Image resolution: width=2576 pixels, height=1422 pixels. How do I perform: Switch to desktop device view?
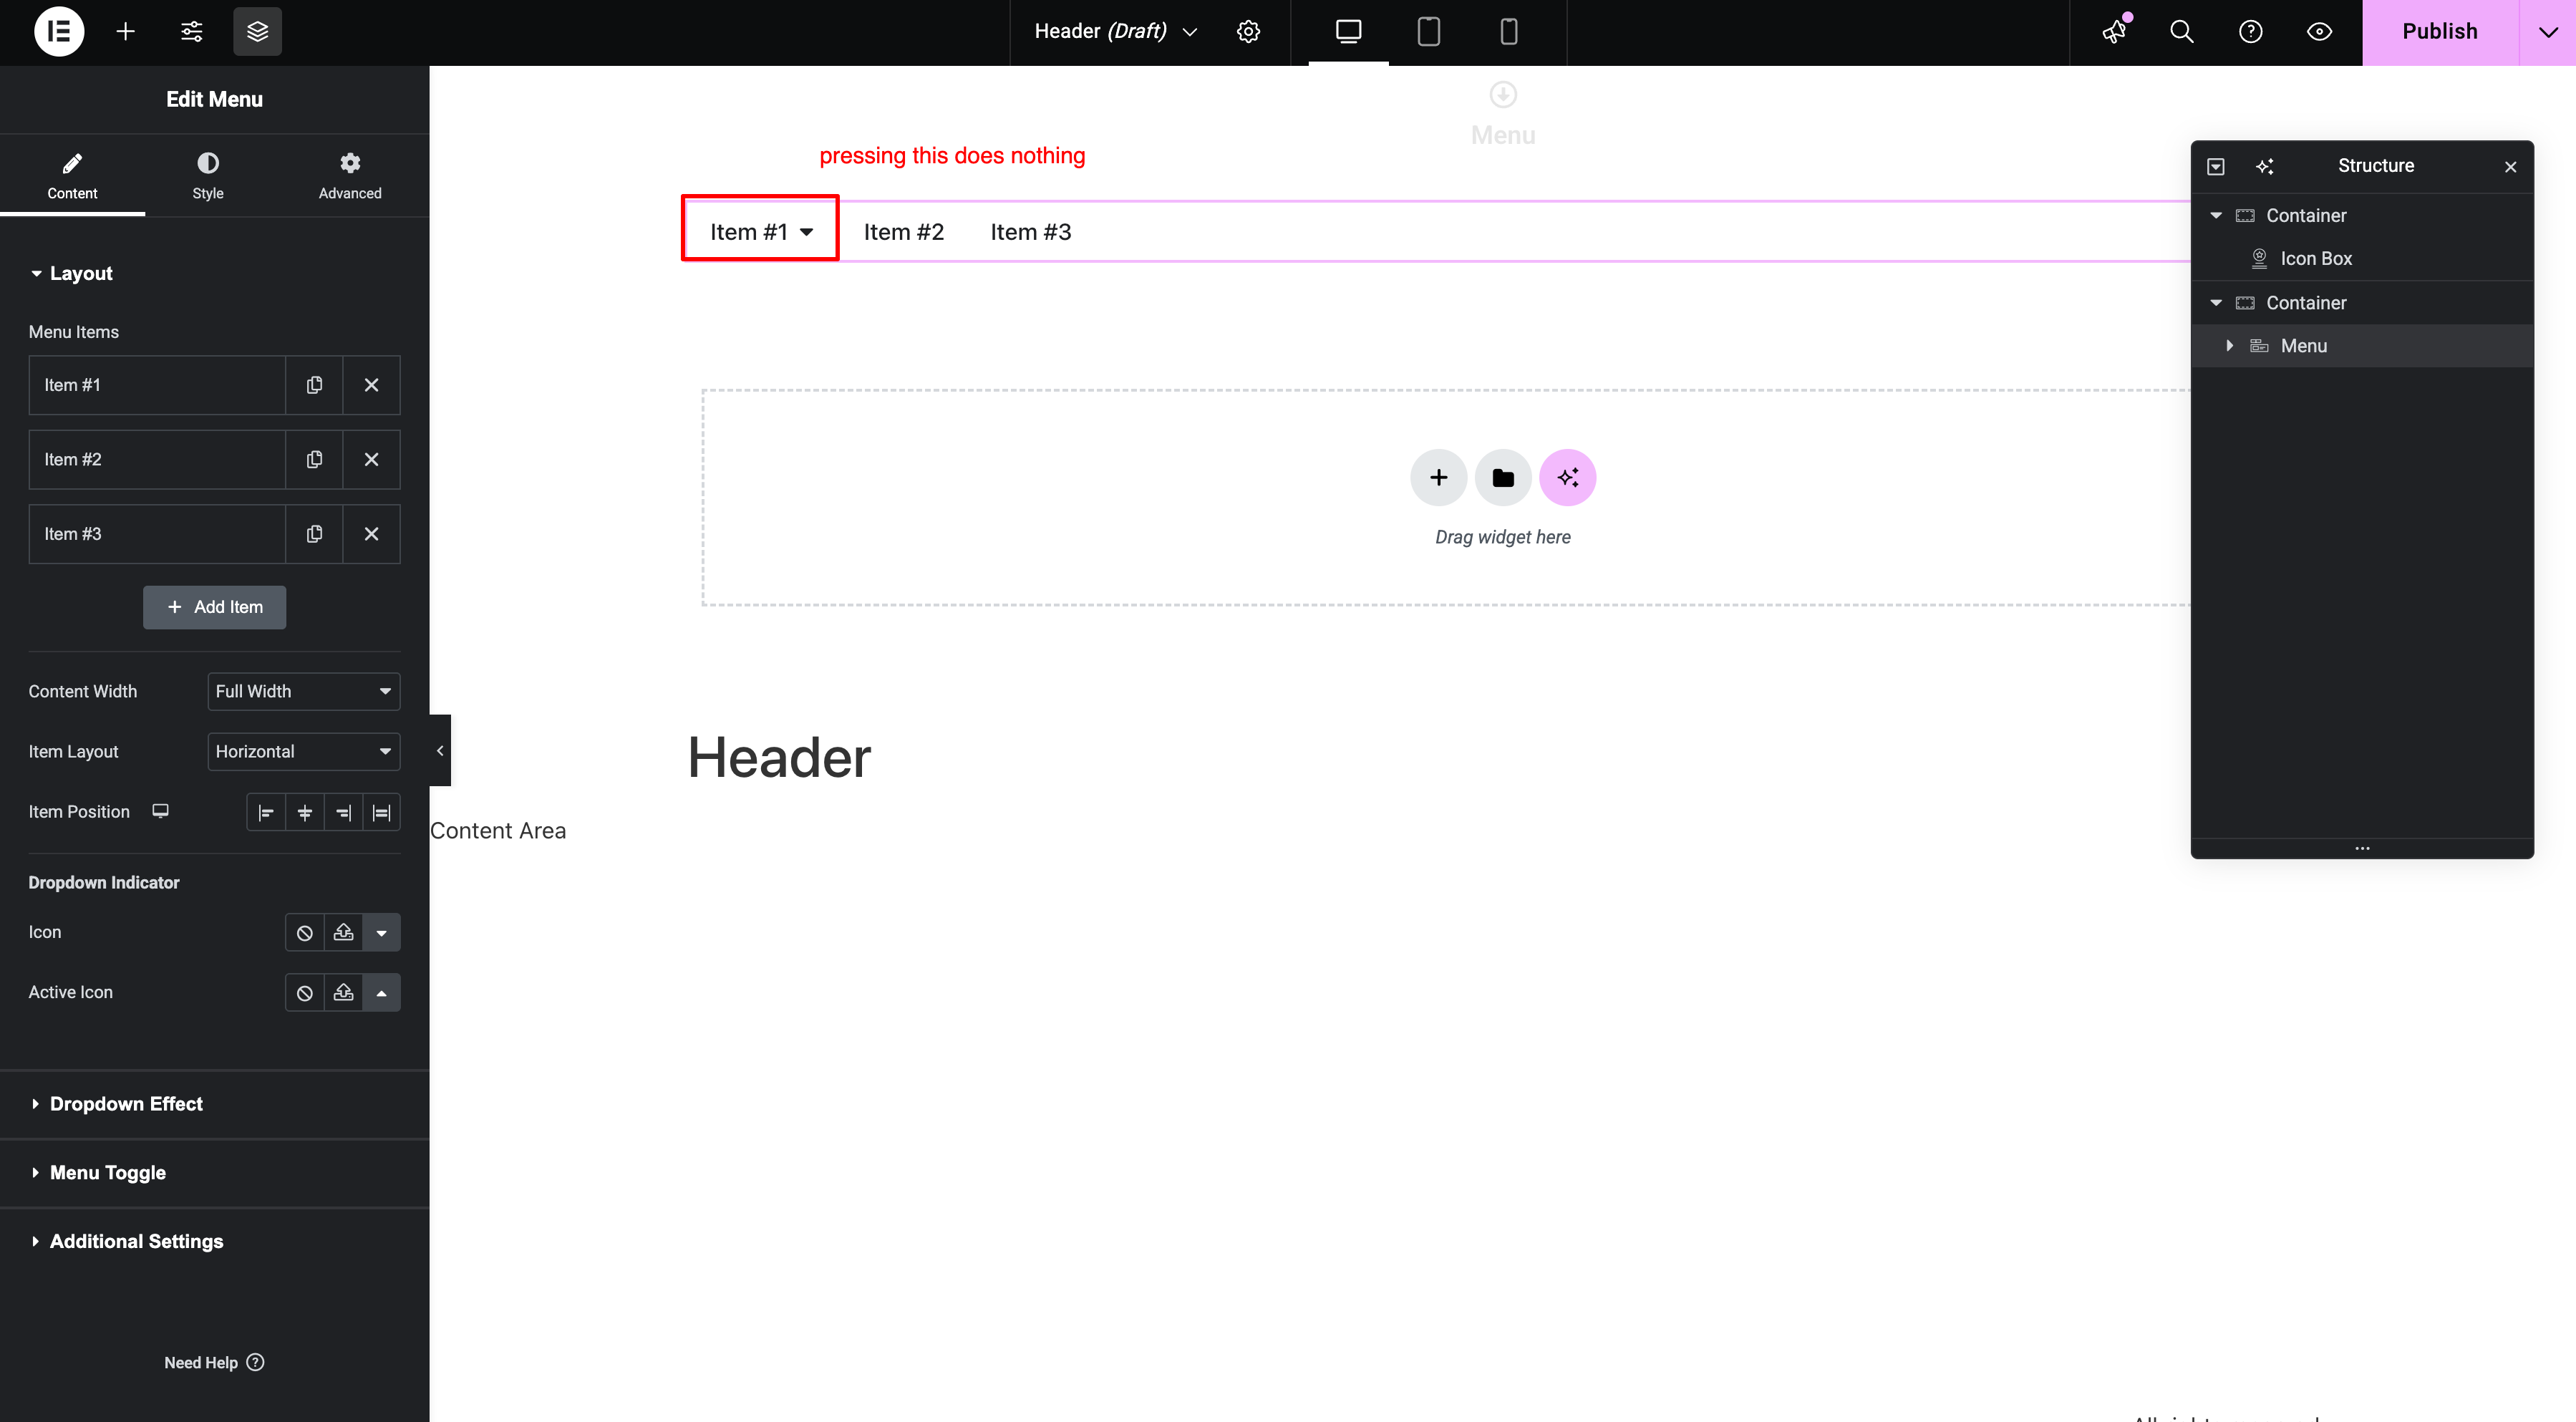(1348, 31)
